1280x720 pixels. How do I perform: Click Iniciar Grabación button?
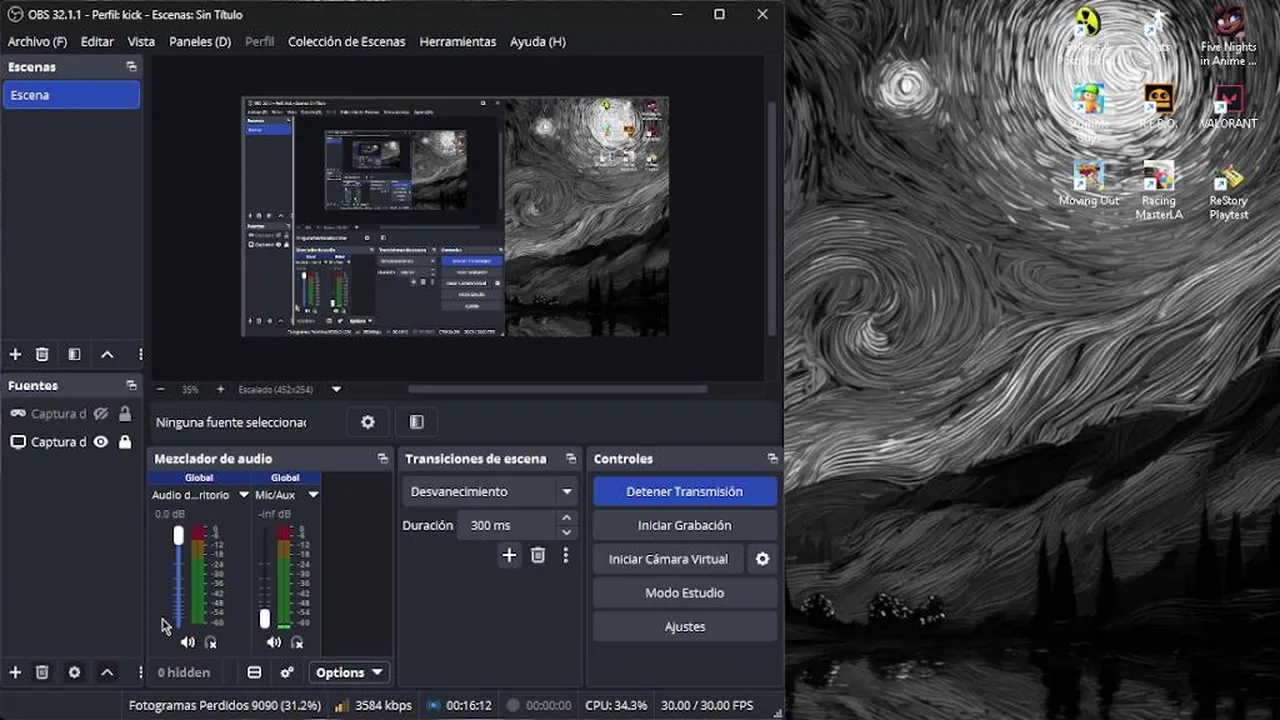685,525
